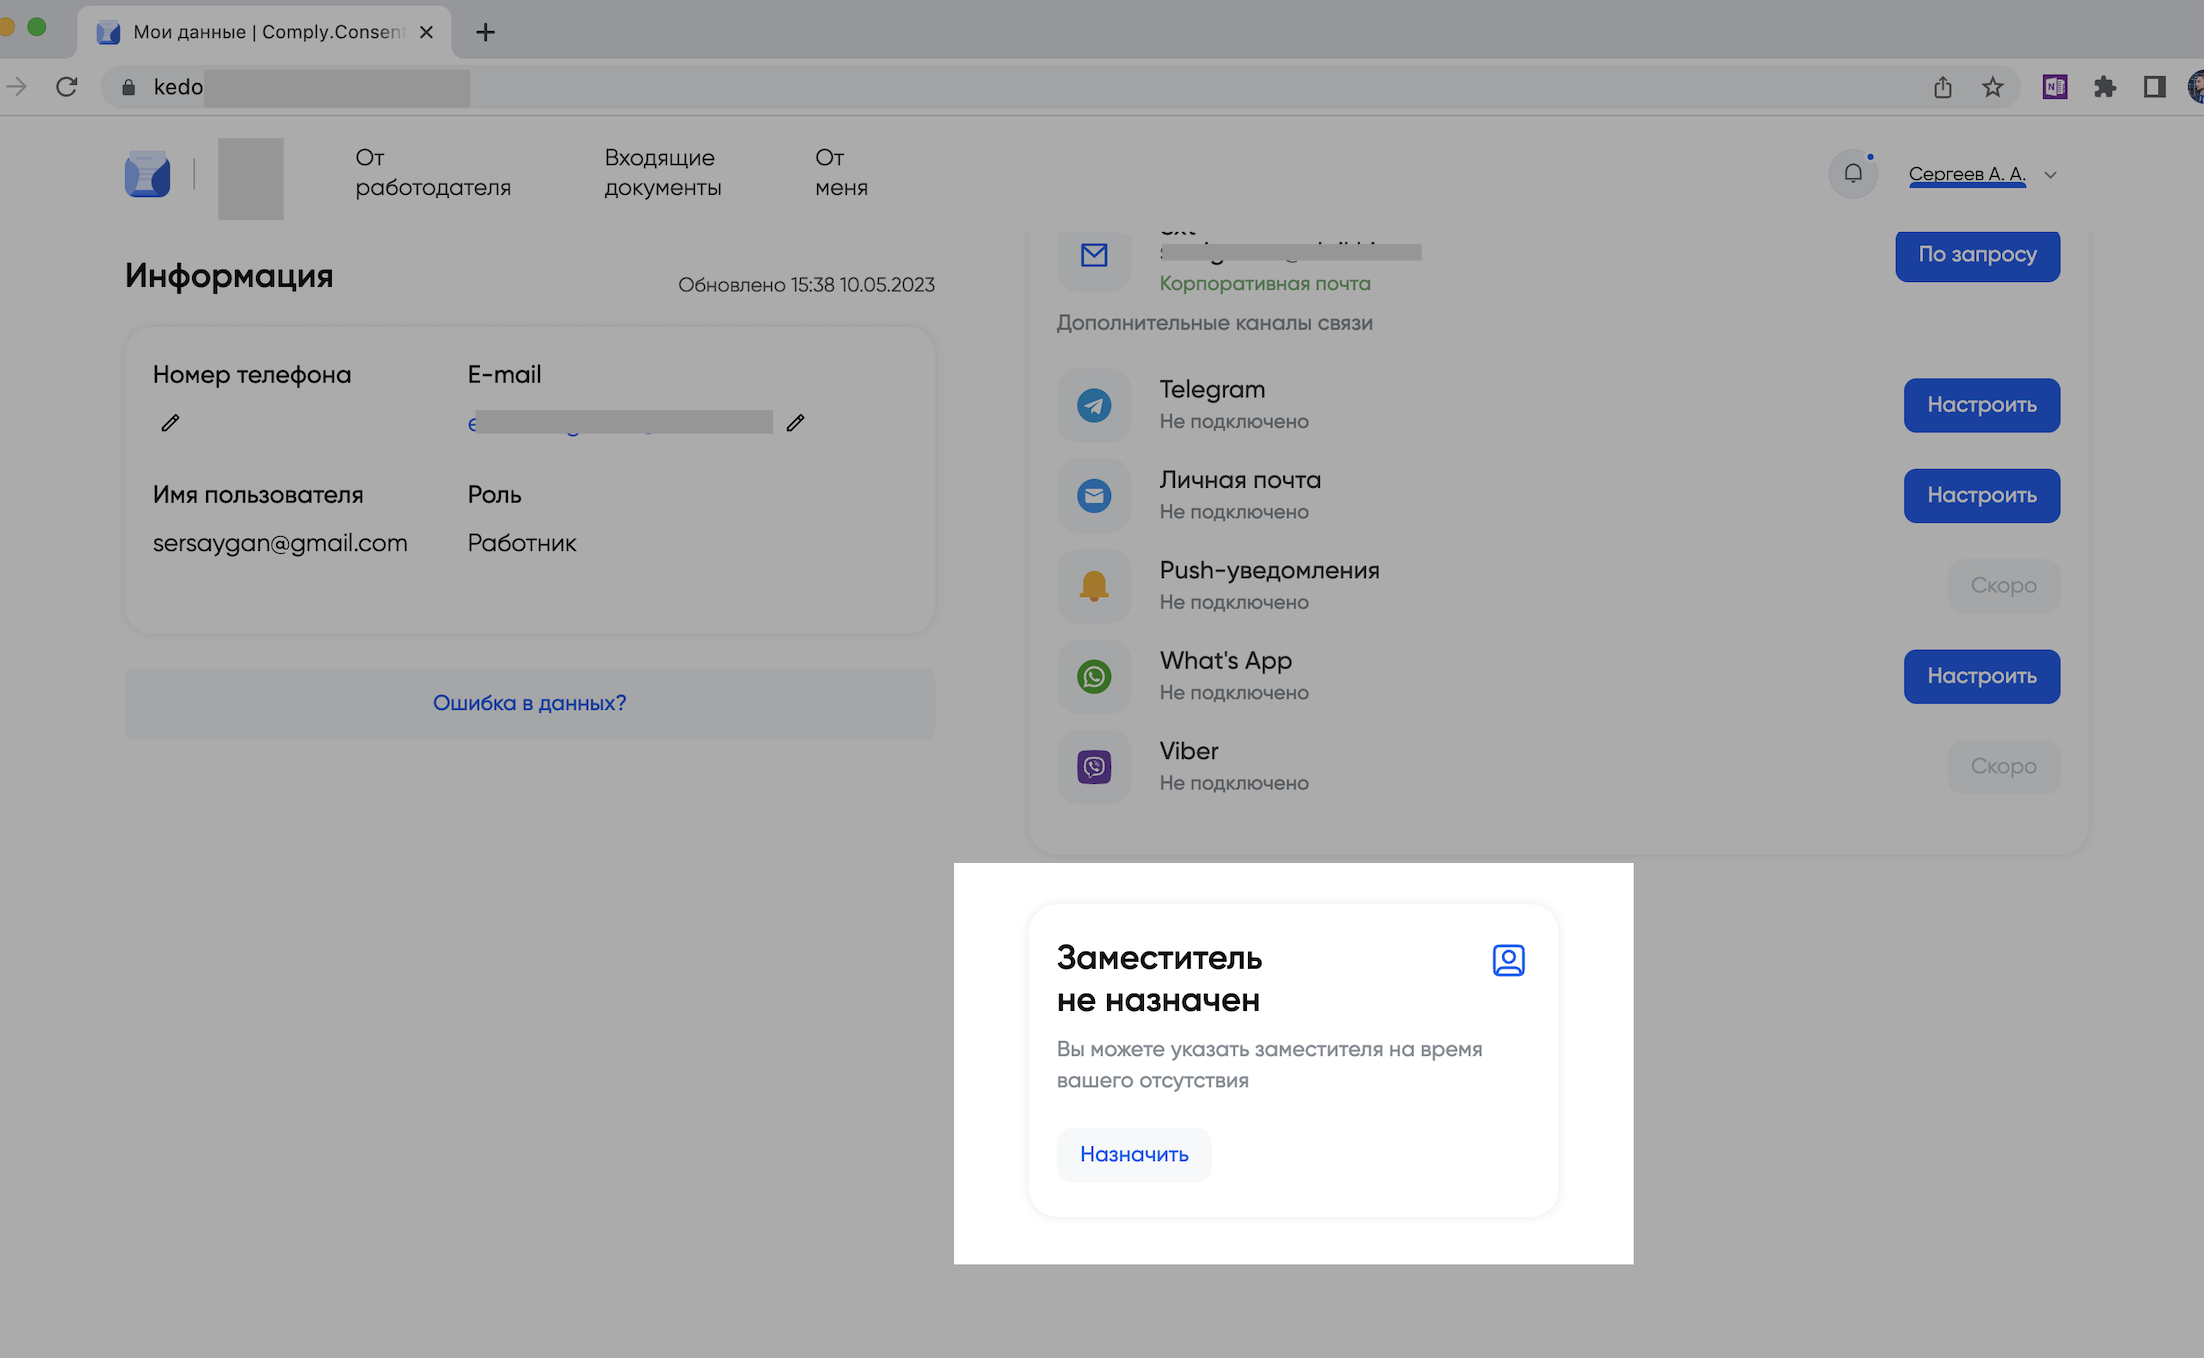Click the WhatsApp channel icon
Image resolution: width=2204 pixels, height=1358 pixels.
click(1094, 677)
